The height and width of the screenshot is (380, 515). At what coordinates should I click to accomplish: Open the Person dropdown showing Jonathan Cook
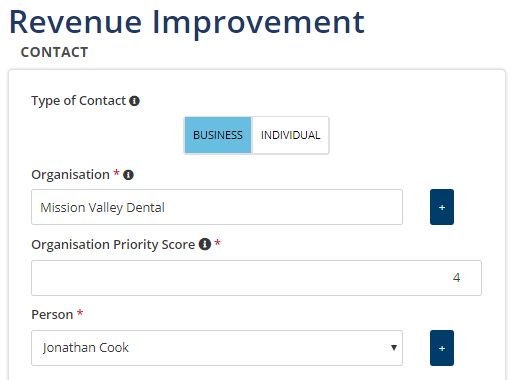pos(217,348)
